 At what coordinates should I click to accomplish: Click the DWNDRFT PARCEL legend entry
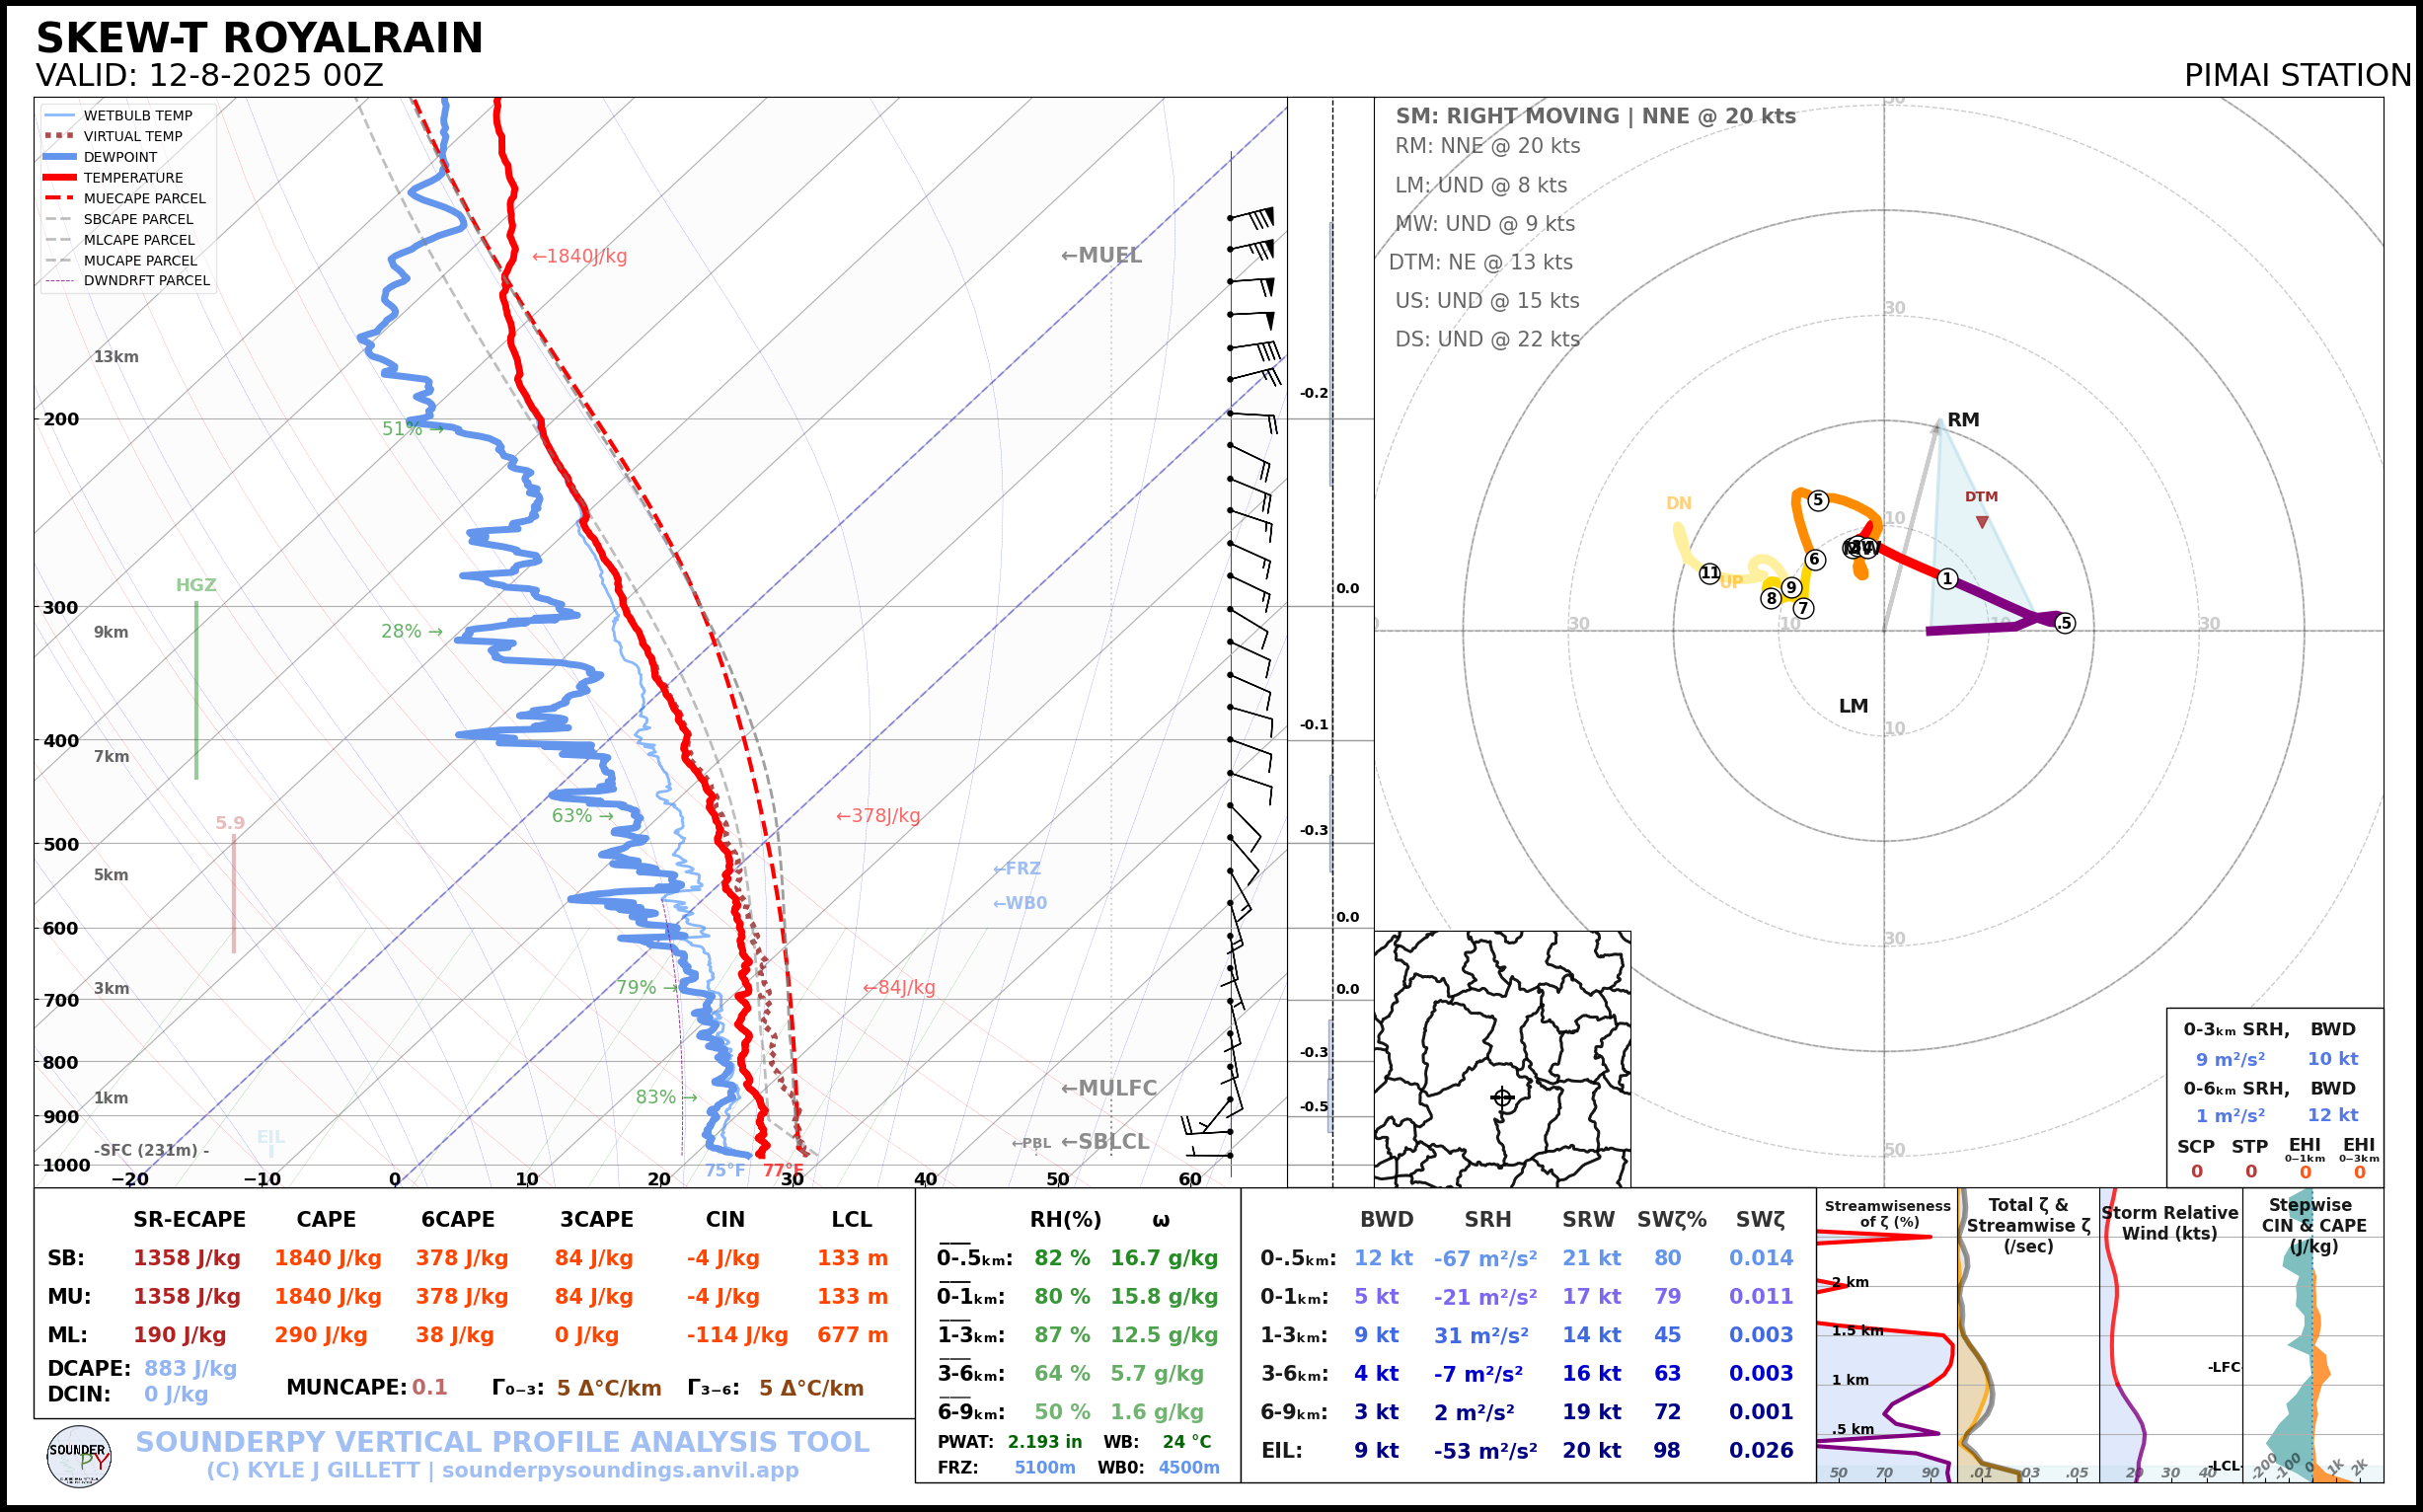(146, 281)
